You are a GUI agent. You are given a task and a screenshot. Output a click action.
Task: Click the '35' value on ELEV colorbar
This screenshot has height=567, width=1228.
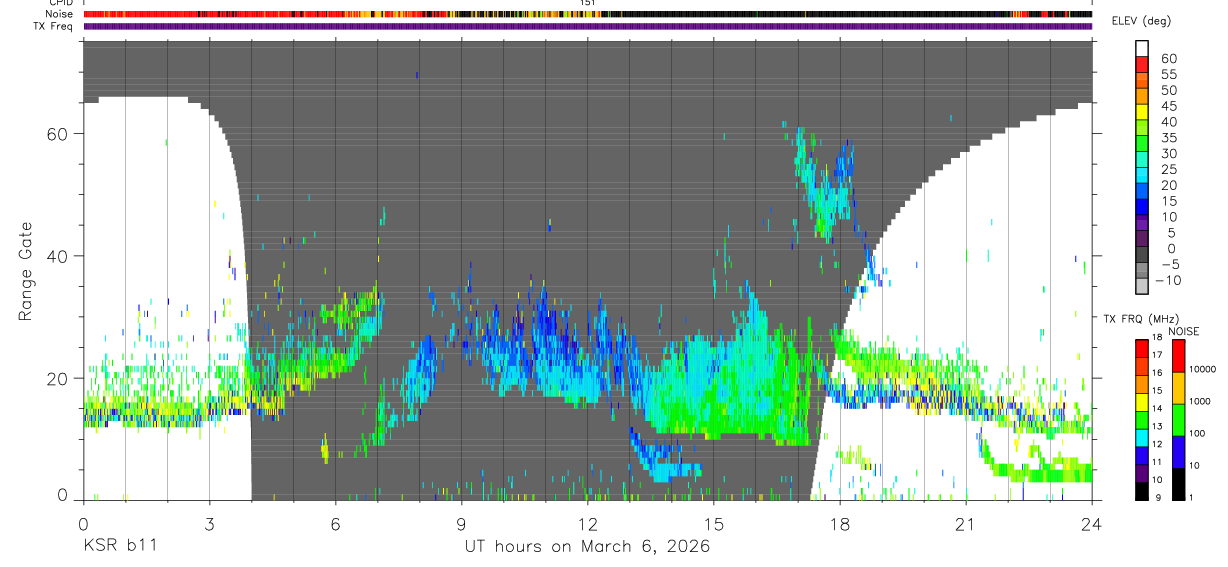(x=1168, y=138)
